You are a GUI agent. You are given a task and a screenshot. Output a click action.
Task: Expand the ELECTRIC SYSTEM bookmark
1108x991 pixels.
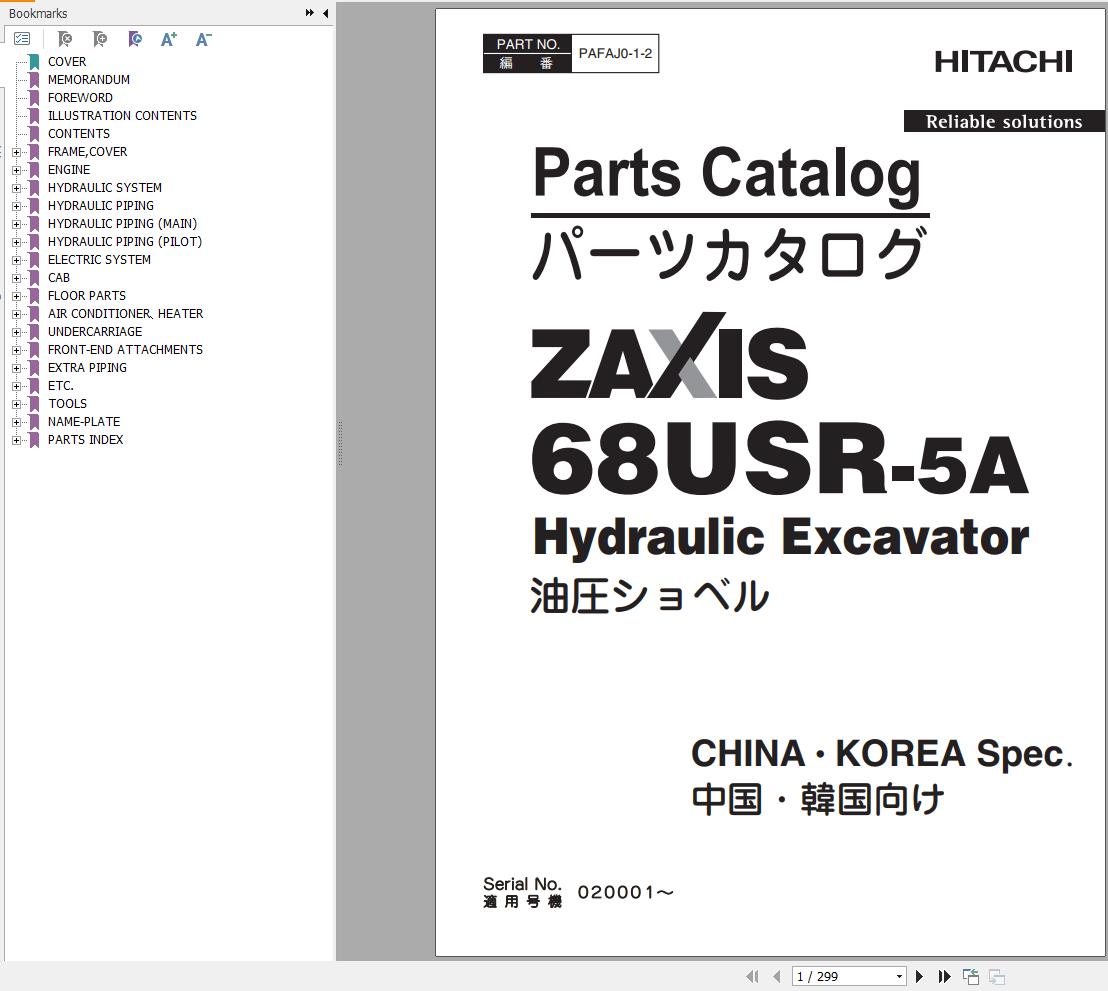[x=16, y=260]
